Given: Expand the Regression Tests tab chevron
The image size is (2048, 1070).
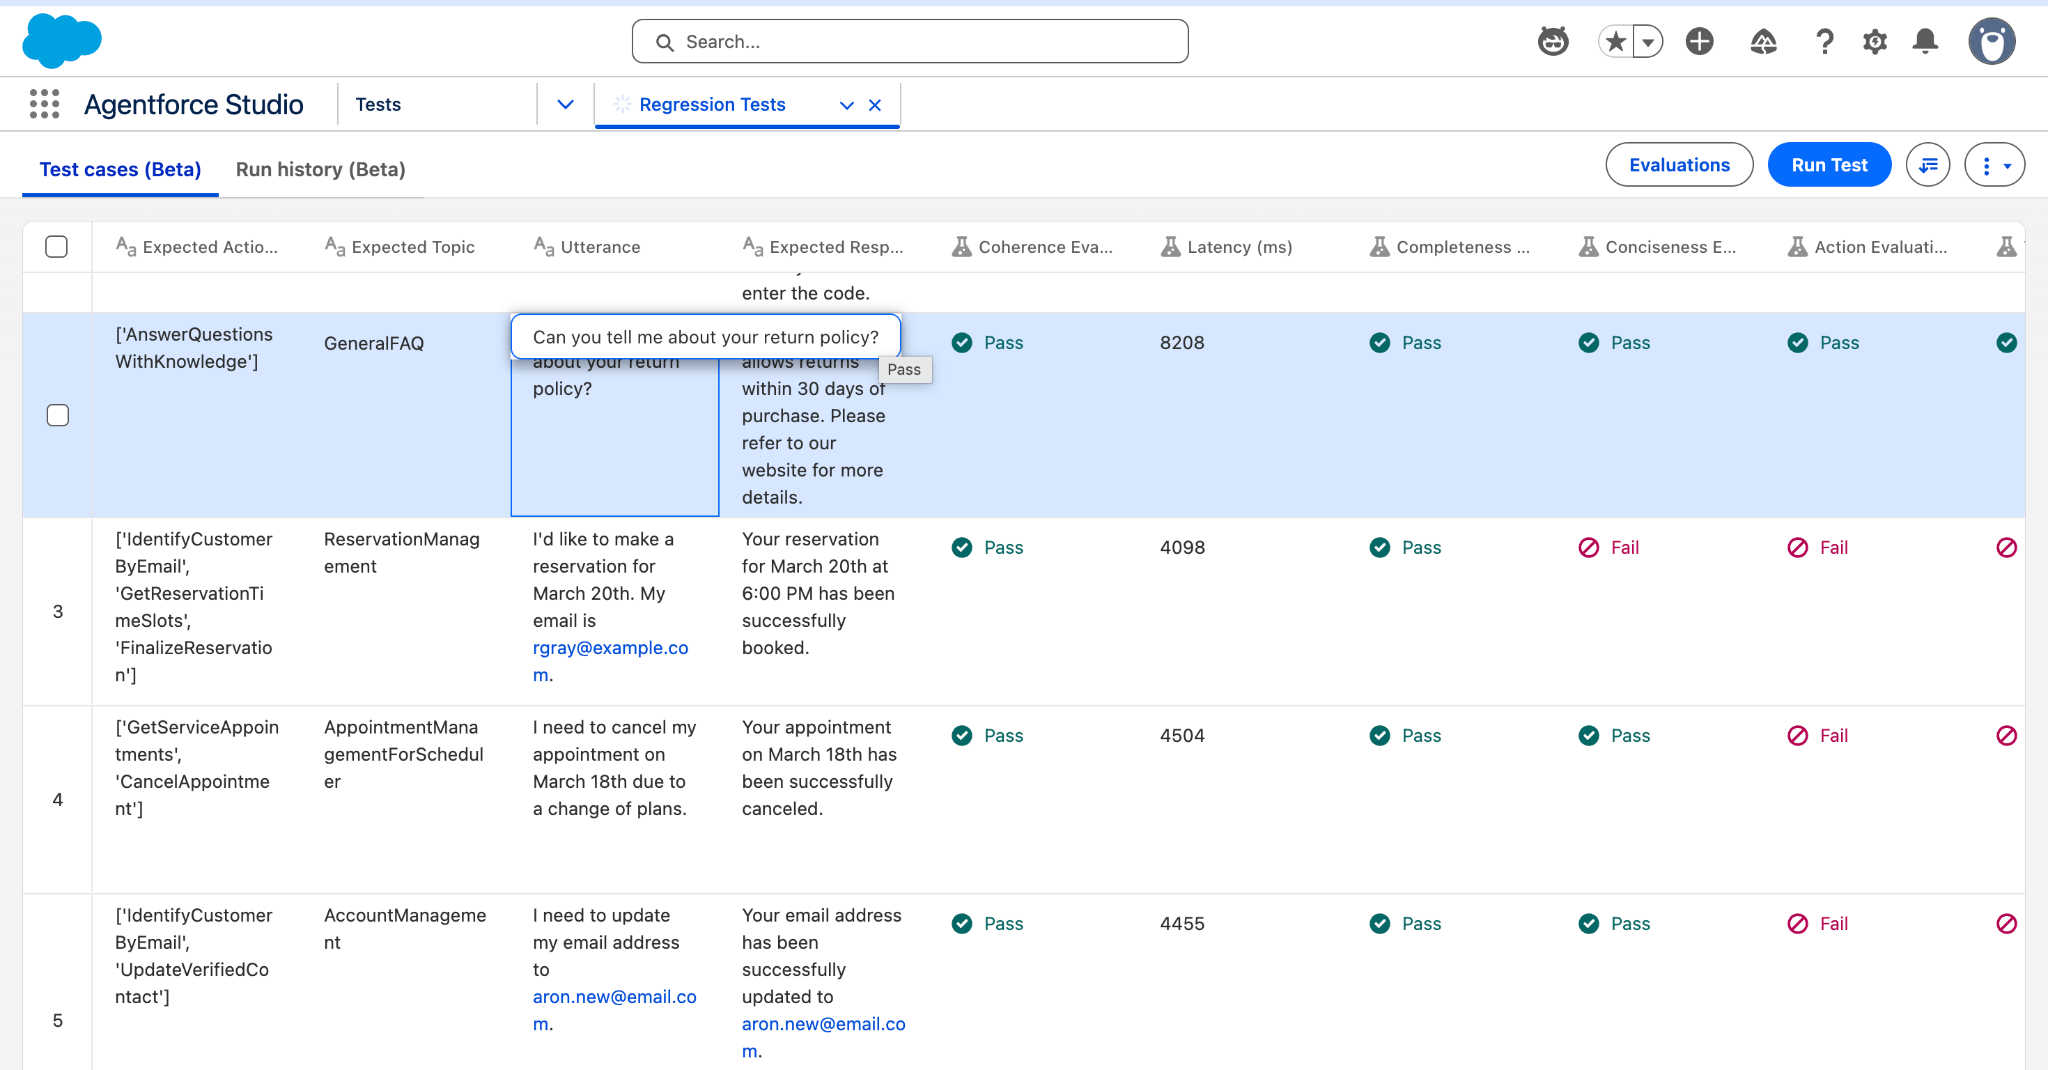Looking at the screenshot, I should click(847, 105).
